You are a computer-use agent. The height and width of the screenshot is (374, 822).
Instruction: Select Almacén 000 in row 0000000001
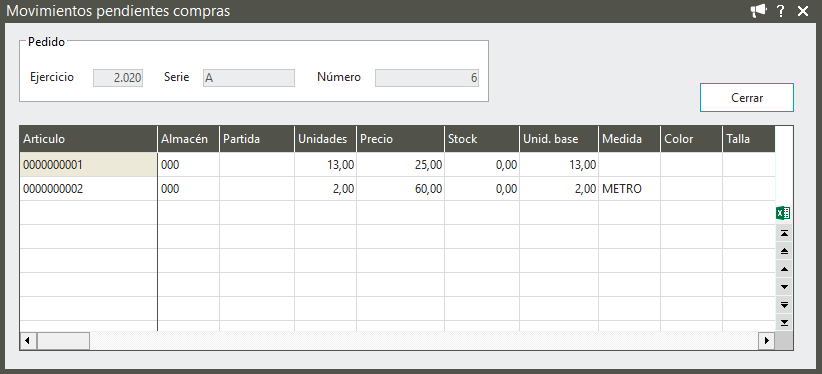click(189, 165)
